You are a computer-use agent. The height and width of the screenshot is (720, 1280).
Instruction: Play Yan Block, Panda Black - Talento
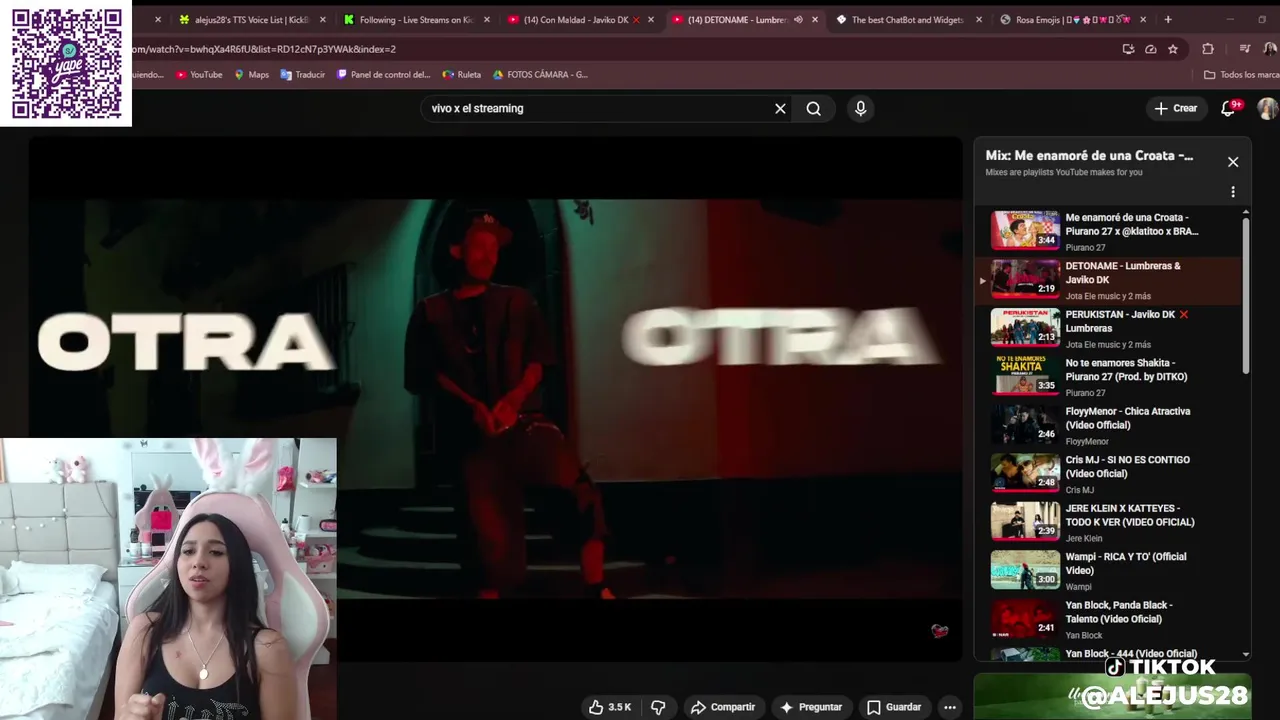coord(1108,619)
